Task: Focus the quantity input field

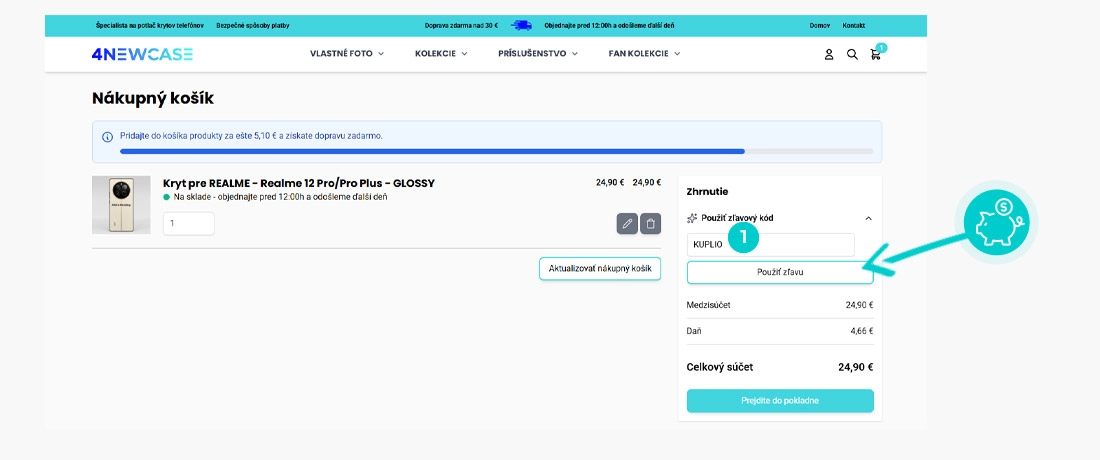Action: [189, 224]
